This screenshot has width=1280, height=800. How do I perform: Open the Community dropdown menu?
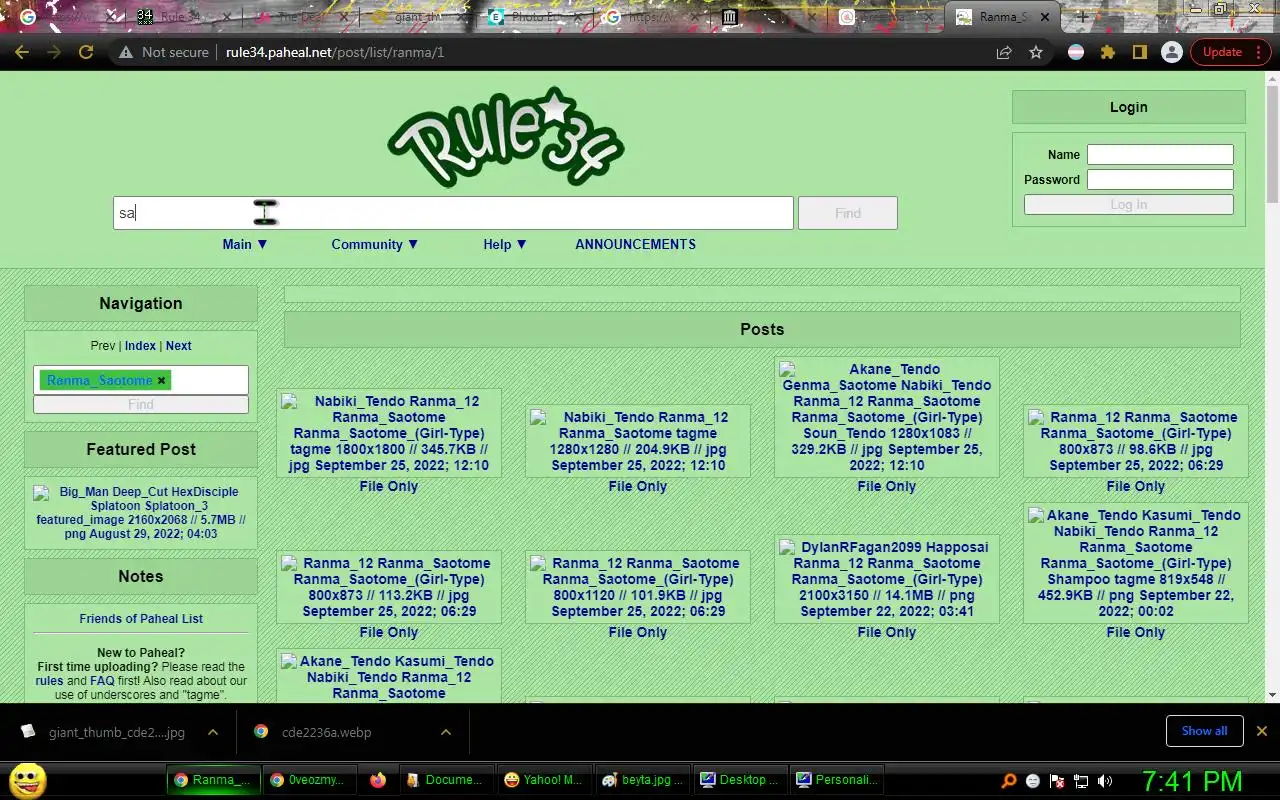pyautogui.click(x=375, y=244)
